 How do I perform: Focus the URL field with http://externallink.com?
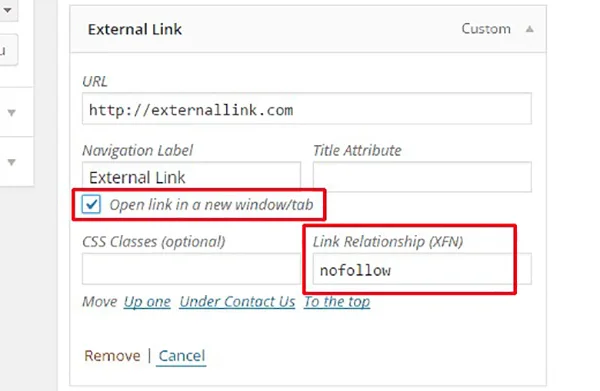(x=307, y=109)
